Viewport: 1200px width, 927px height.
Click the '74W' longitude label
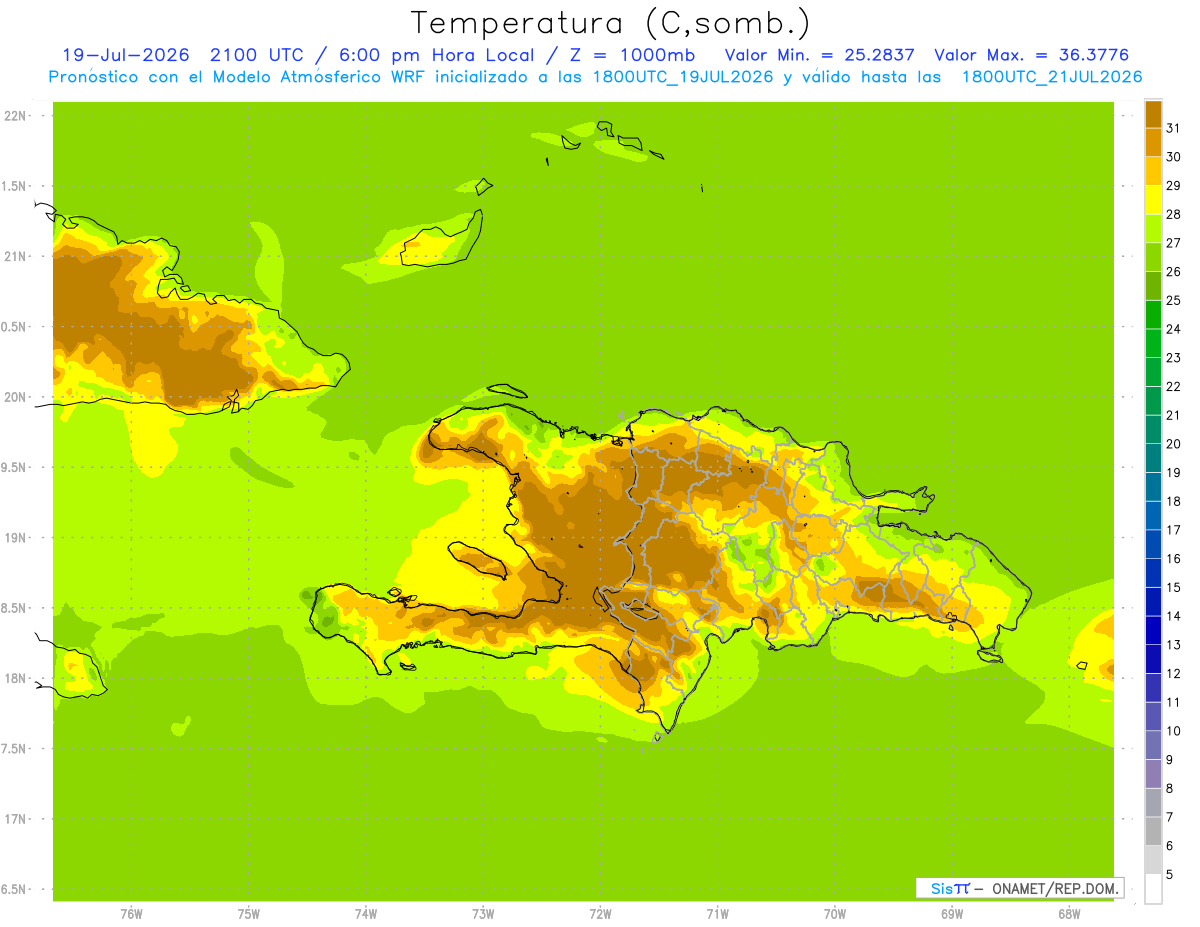tap(366, 914)
